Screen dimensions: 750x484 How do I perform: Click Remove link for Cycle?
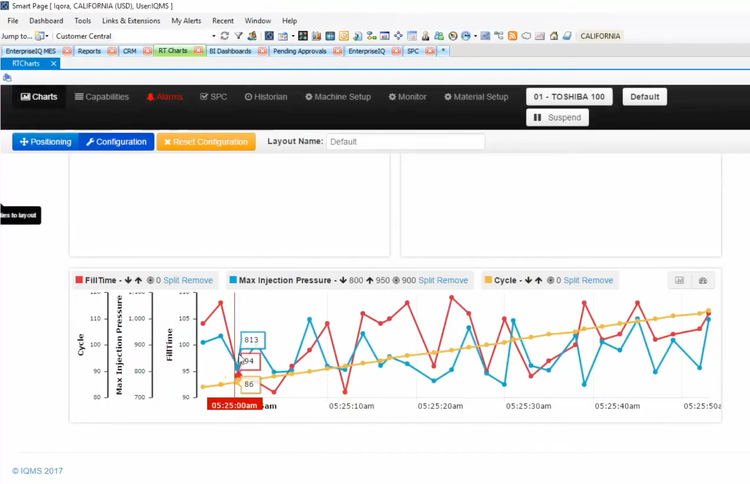click(597, 280)
